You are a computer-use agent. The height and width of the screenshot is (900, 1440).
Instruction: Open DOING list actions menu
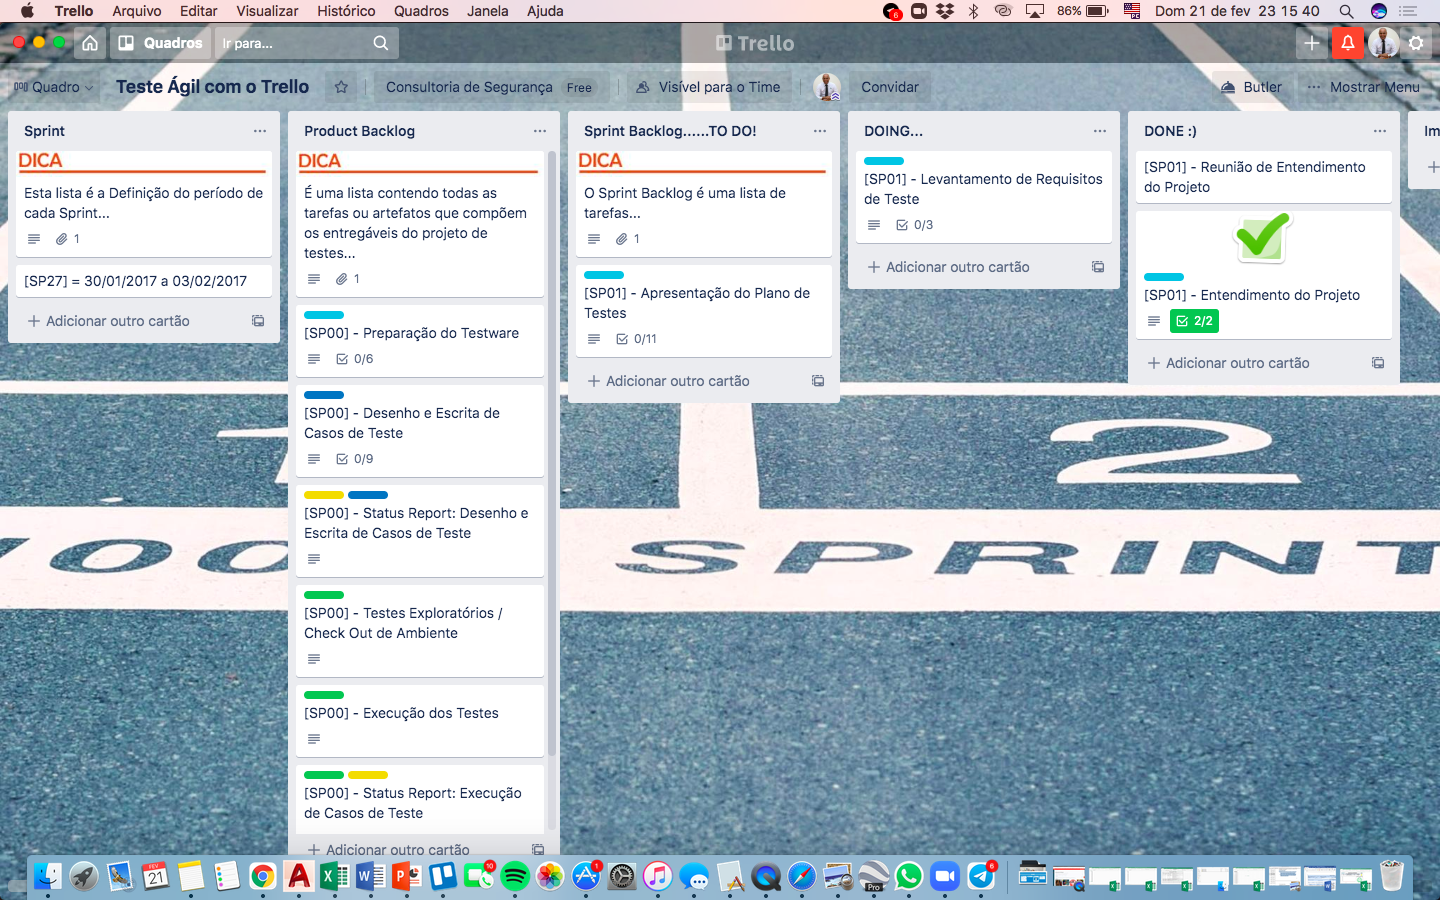[x=1100, y=131]
